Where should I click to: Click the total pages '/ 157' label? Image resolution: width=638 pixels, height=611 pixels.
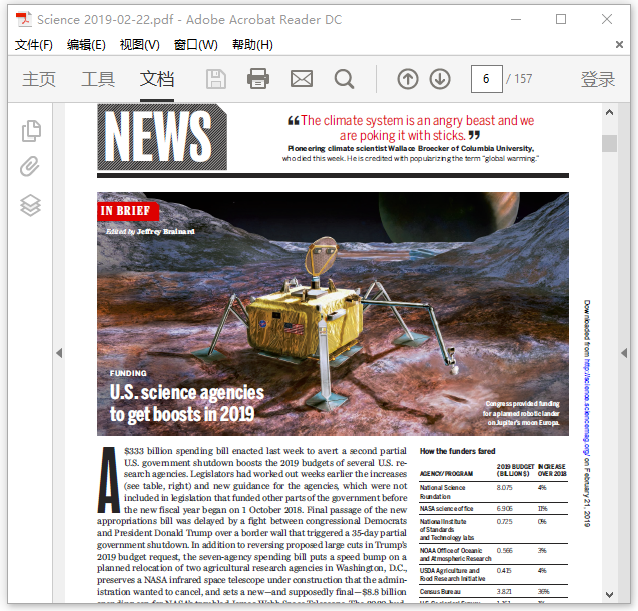pos(519,79)
